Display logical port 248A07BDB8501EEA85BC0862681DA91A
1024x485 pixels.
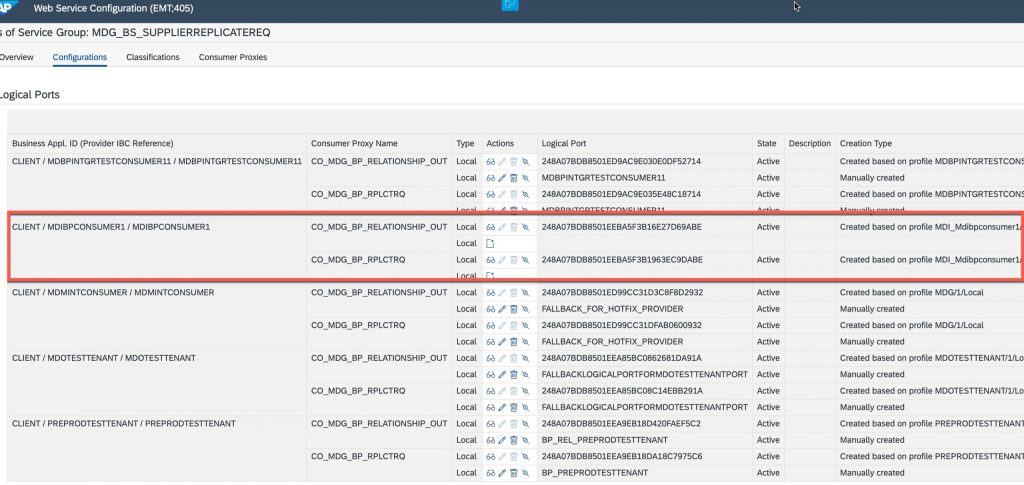pos(490,358)
